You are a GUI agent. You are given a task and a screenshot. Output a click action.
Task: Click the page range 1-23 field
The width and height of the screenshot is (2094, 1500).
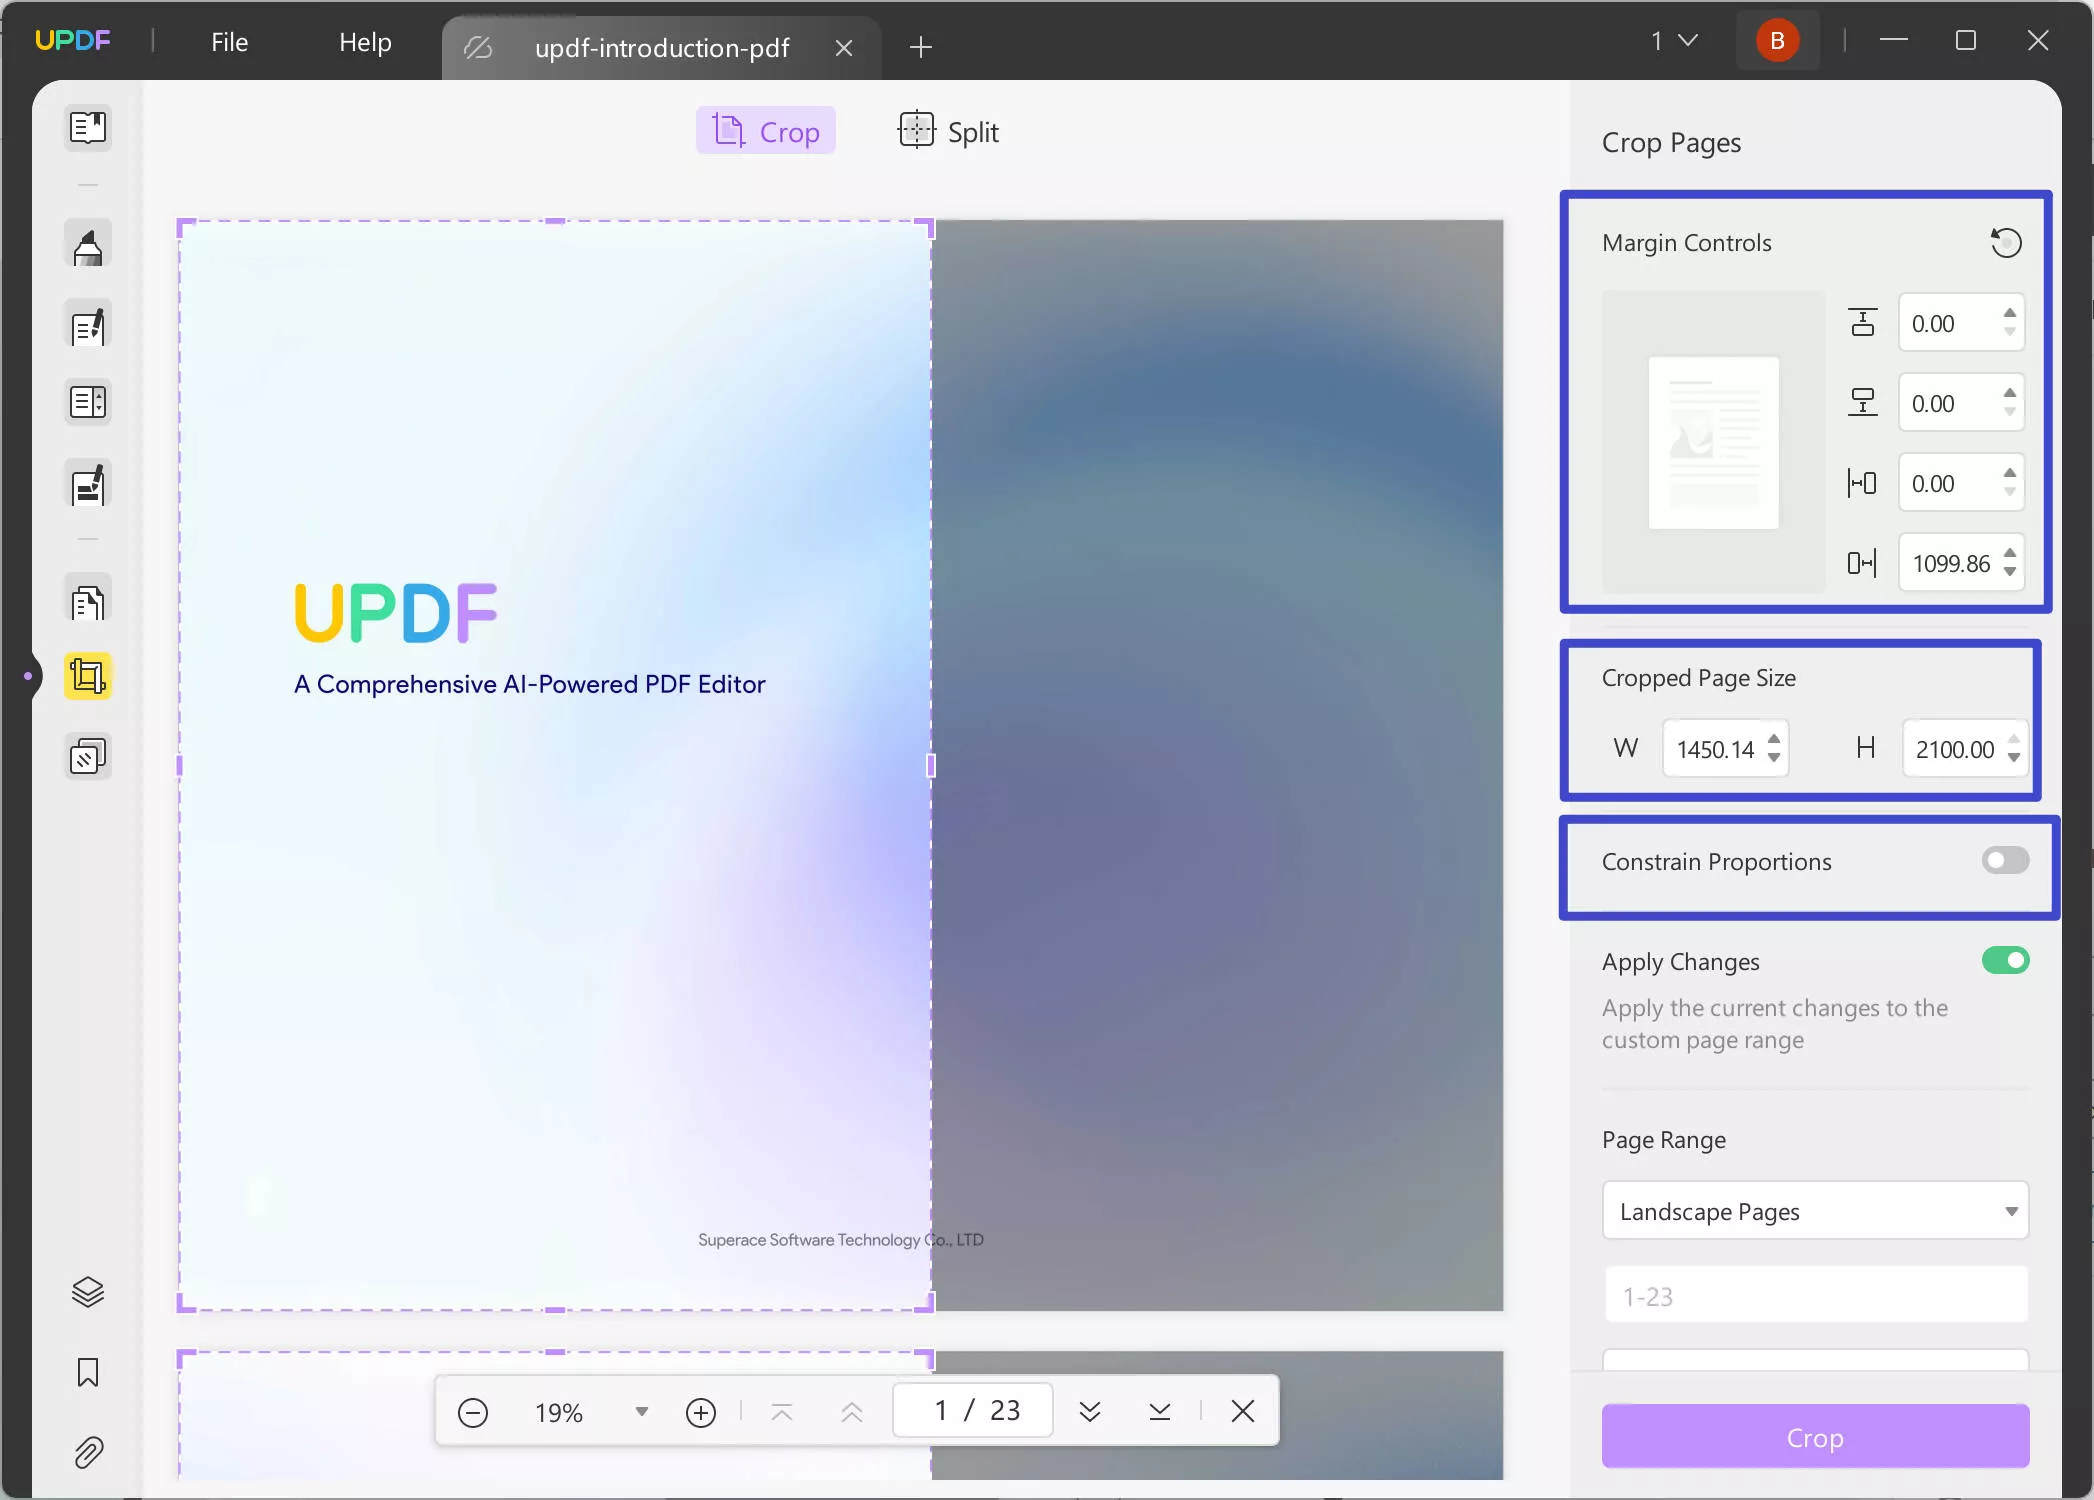click(1815, 1296)
